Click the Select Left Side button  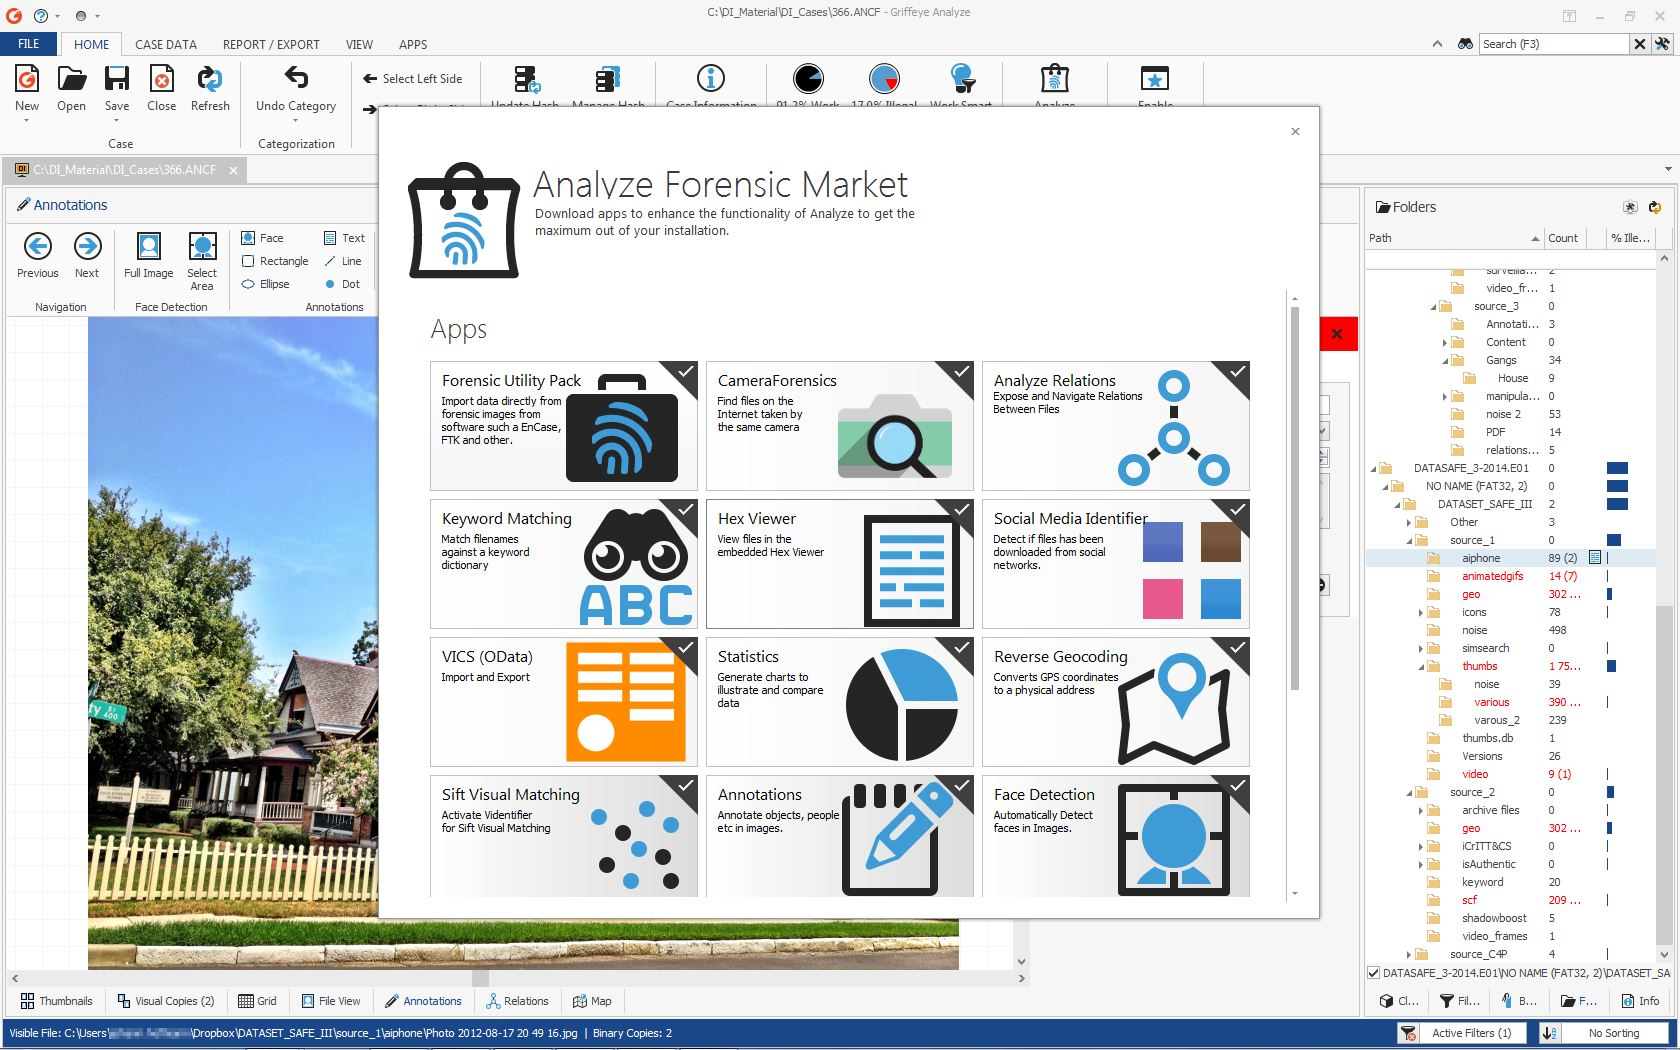414,78
